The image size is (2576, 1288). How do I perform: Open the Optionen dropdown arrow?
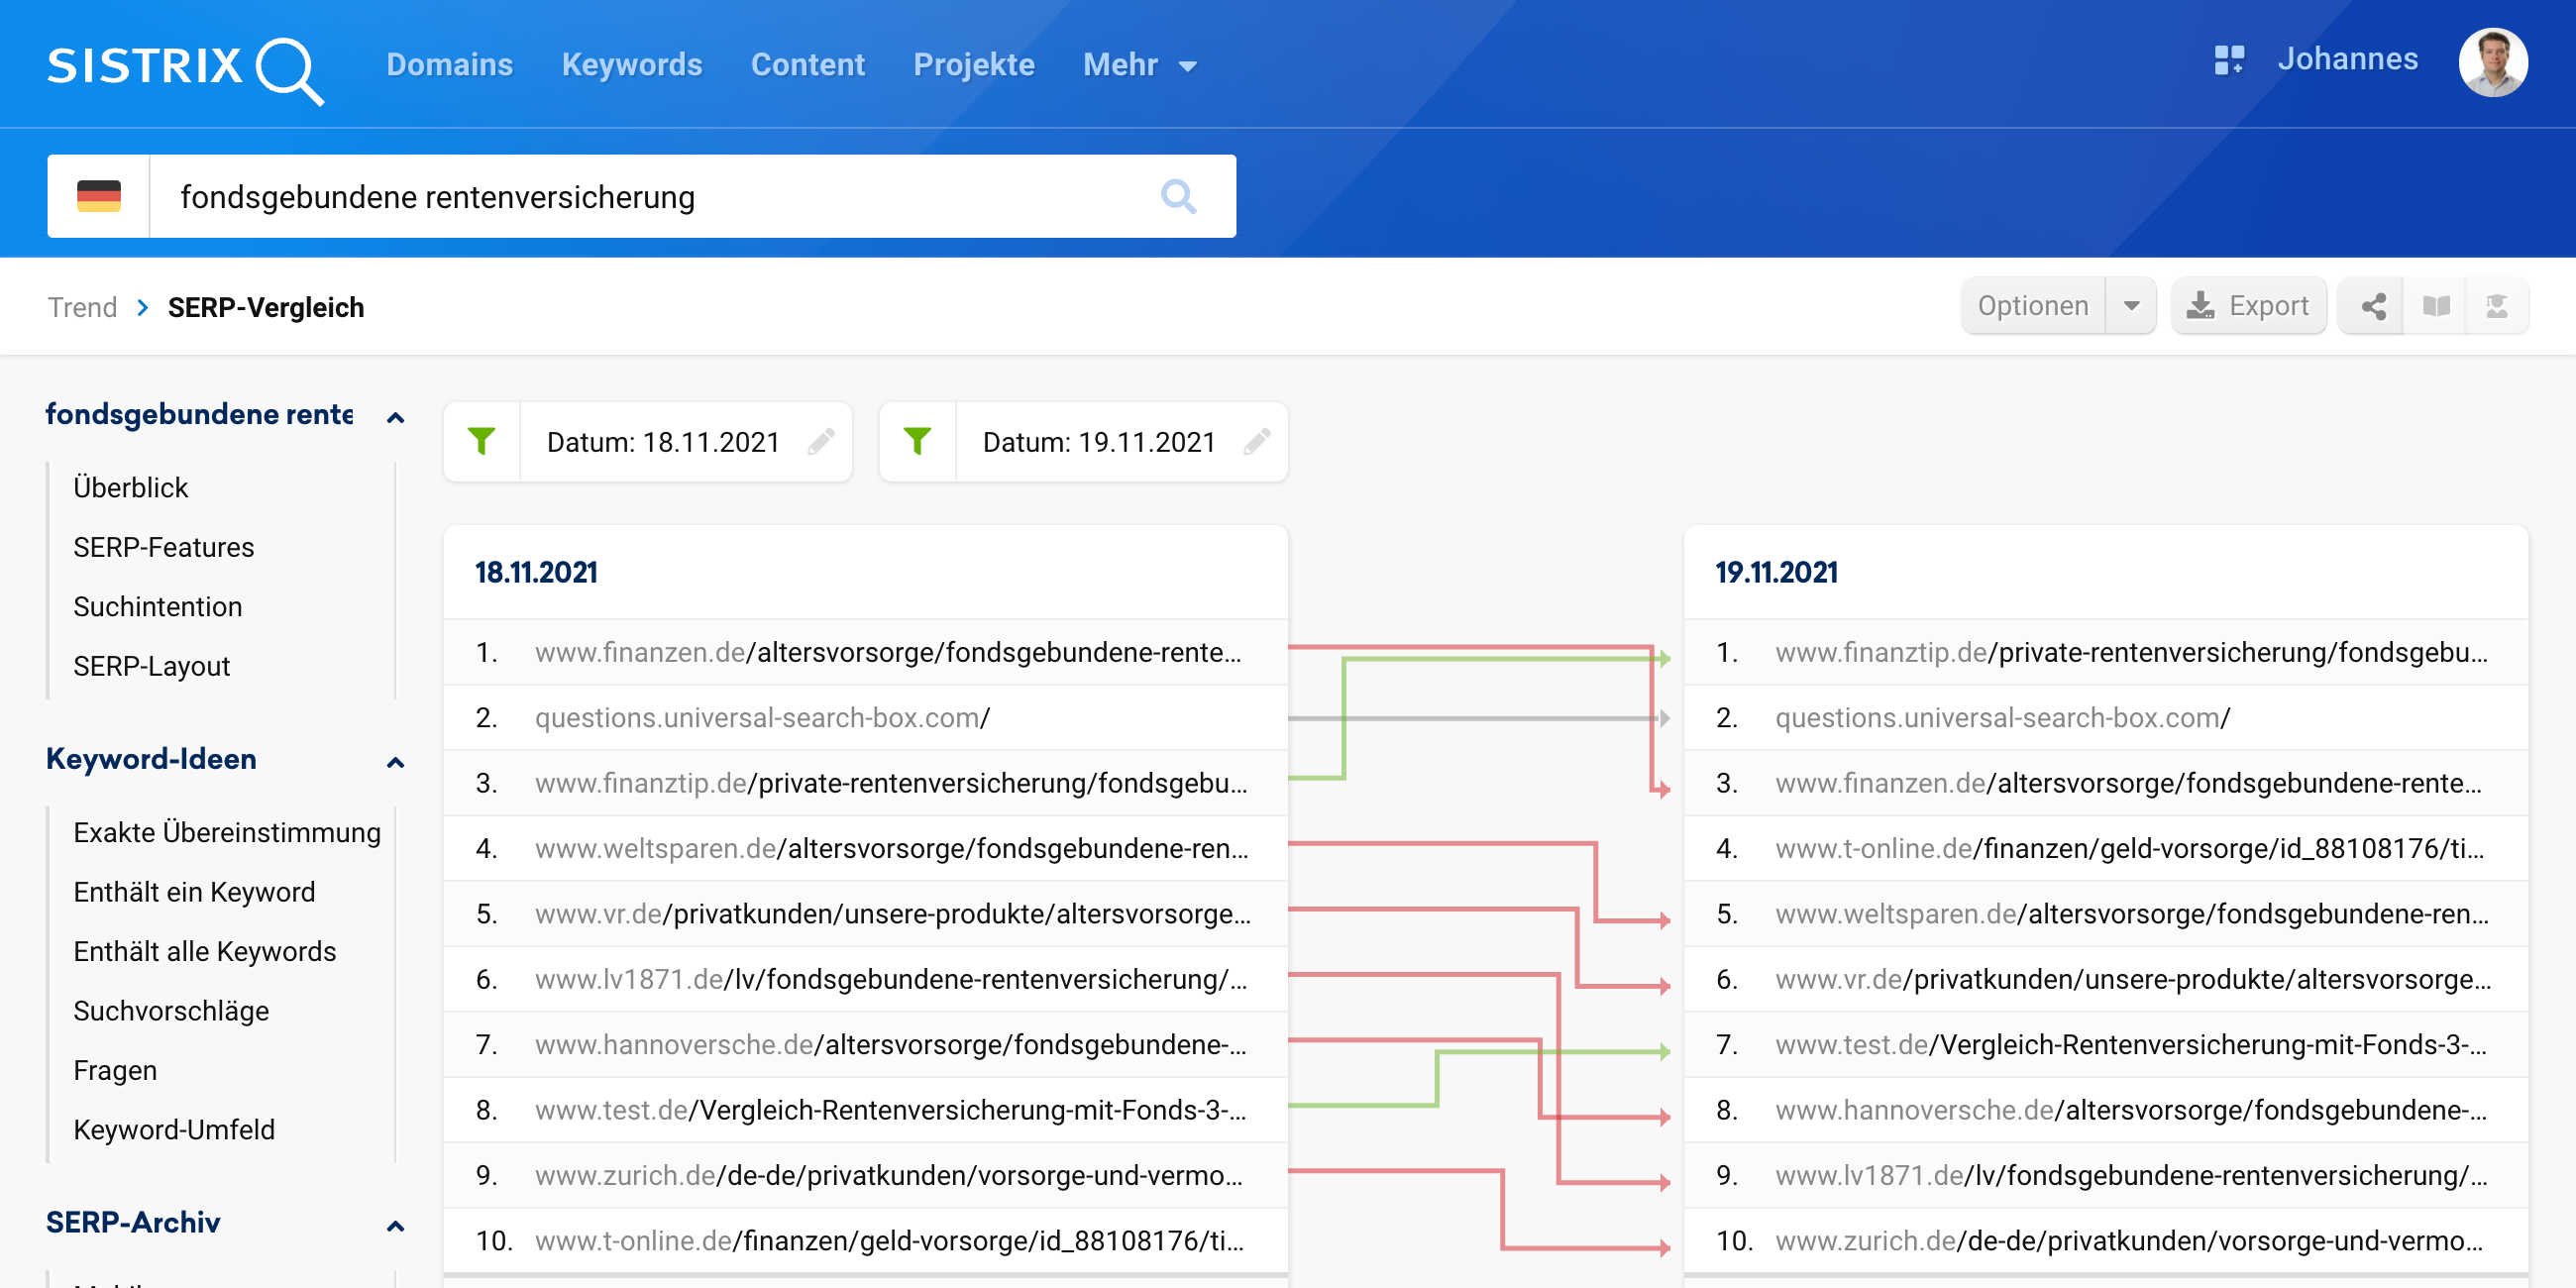coord(2131,306)
